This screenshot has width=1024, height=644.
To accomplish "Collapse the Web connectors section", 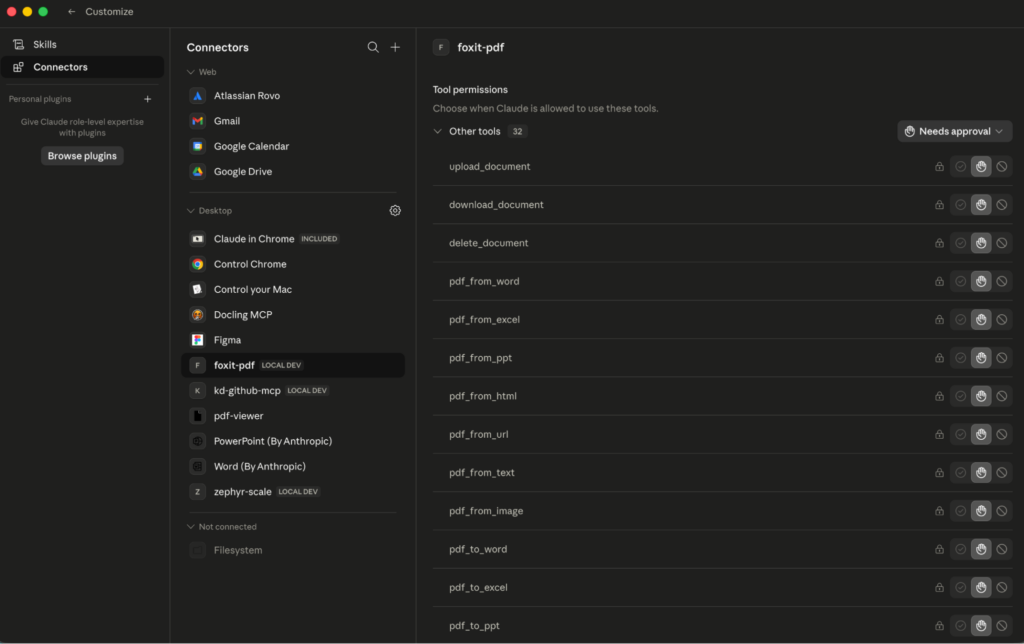I will (x=191, y=72).
